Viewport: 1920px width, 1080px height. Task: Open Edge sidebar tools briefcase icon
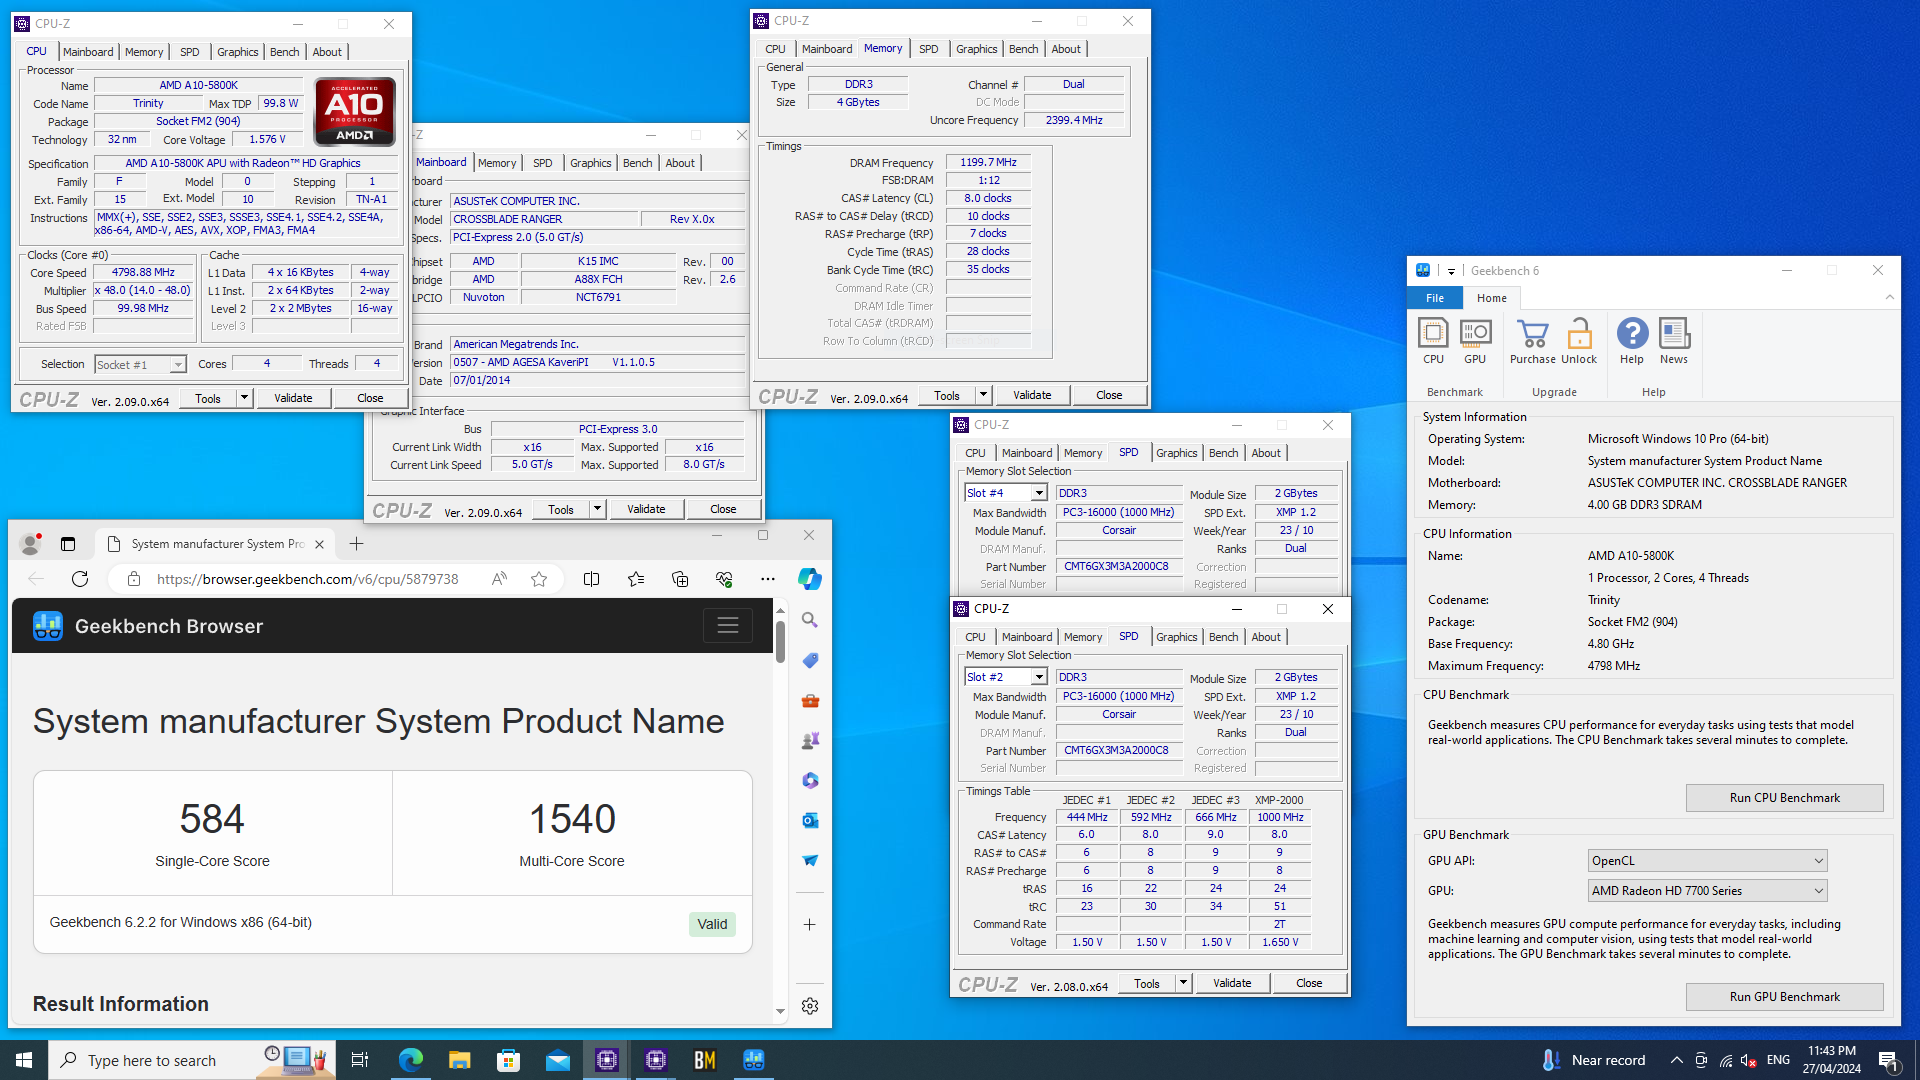pyautogui.click(x=810, y=700)
